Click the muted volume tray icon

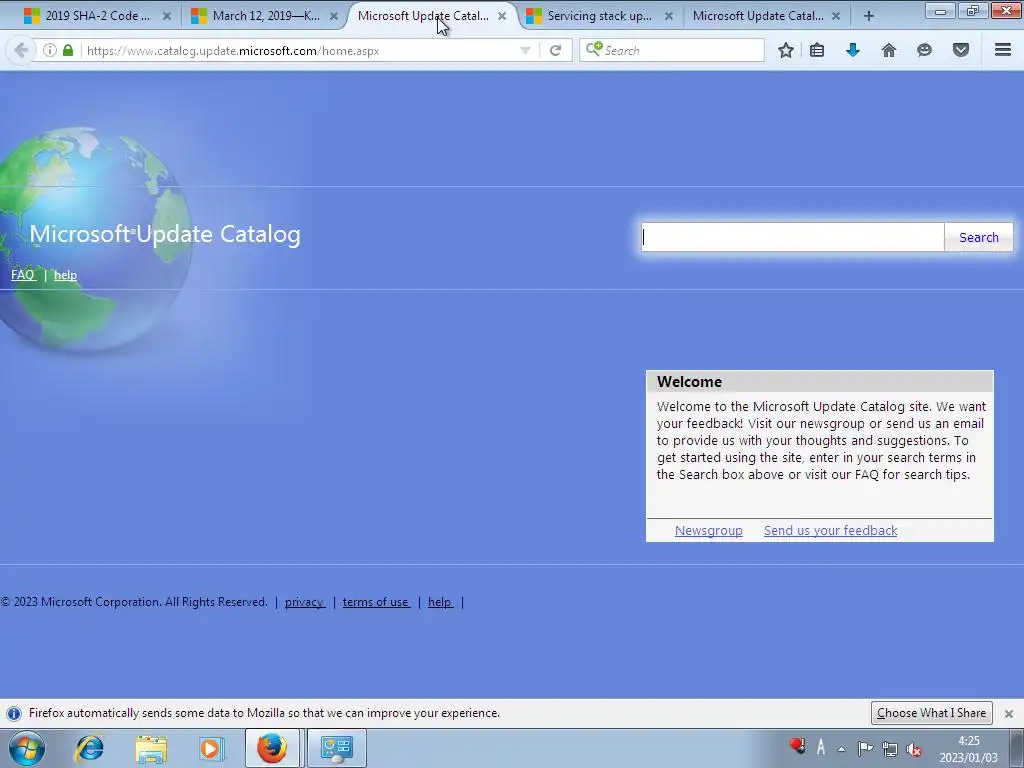(914, 750)
